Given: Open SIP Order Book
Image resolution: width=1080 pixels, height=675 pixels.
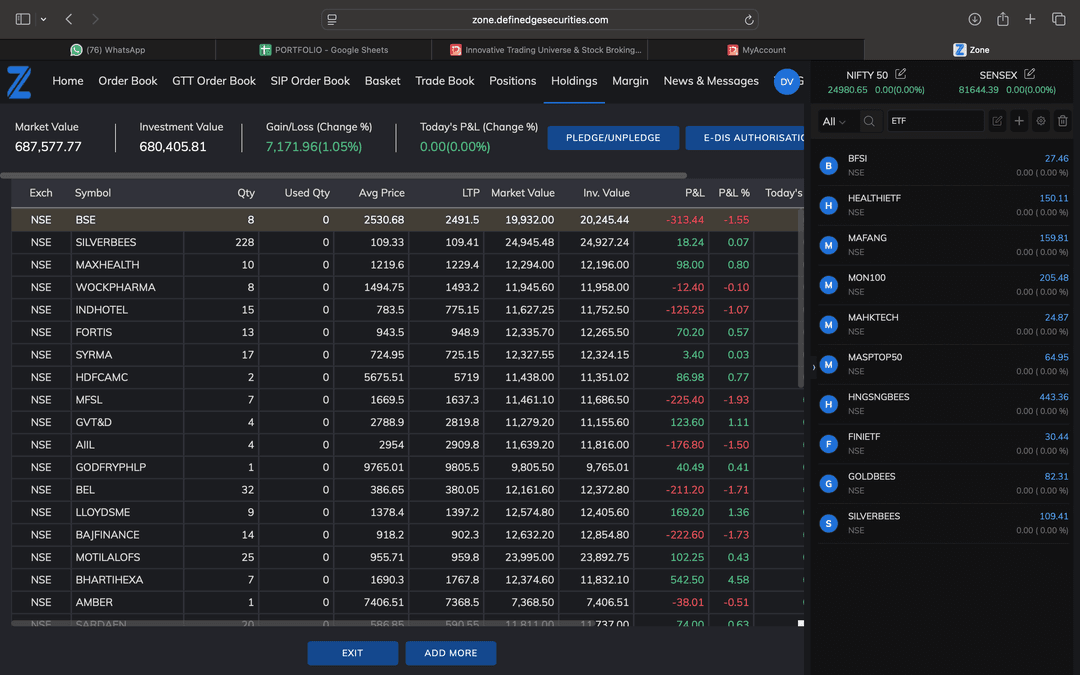Looking at the screenshot, I should click(310, 81).
